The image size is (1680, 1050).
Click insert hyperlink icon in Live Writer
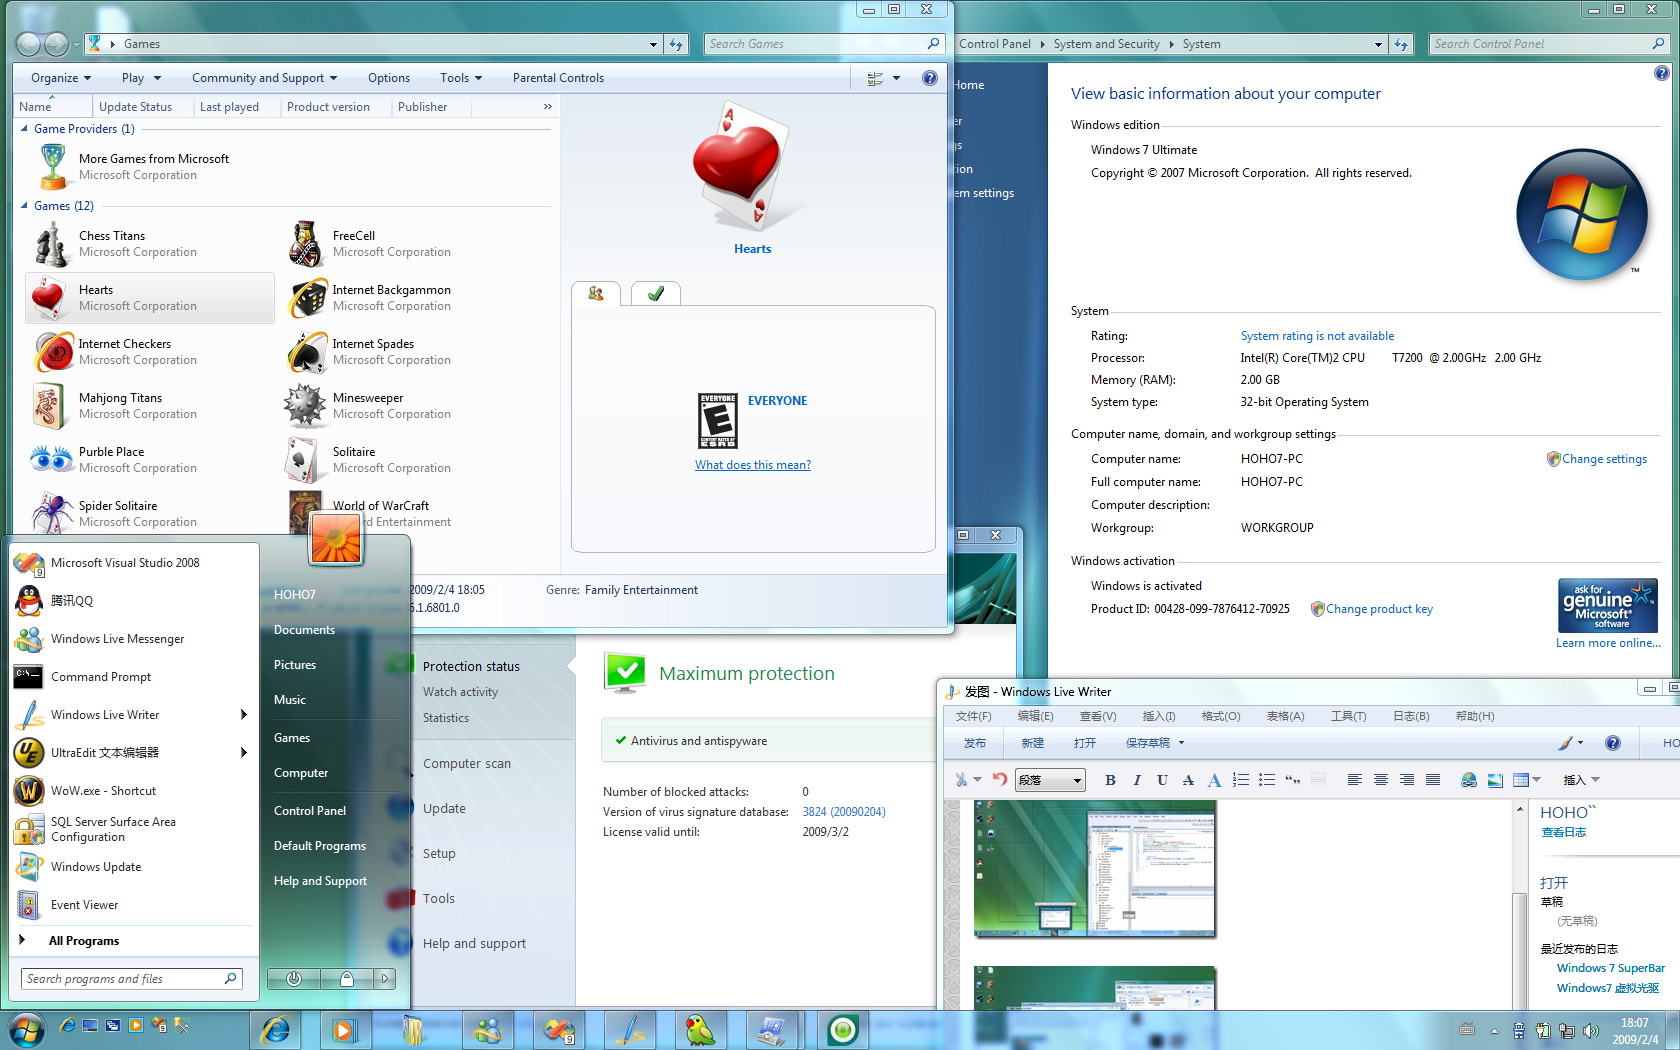(x=1469, y=780)
